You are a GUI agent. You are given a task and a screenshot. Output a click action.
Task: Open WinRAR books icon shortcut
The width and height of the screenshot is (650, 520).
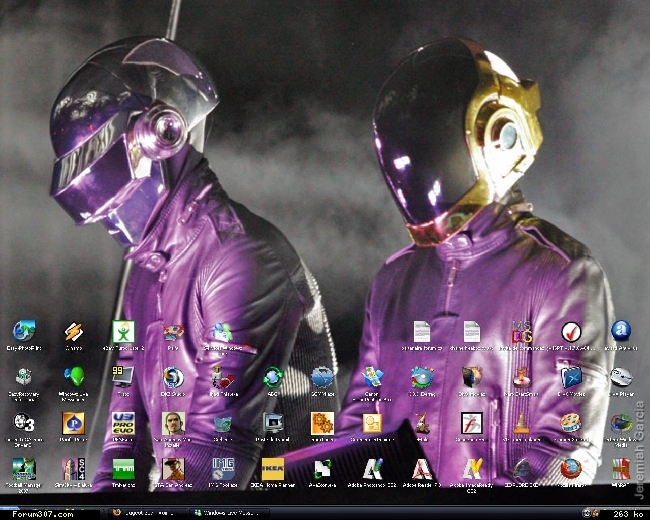[x=621, y=469]
